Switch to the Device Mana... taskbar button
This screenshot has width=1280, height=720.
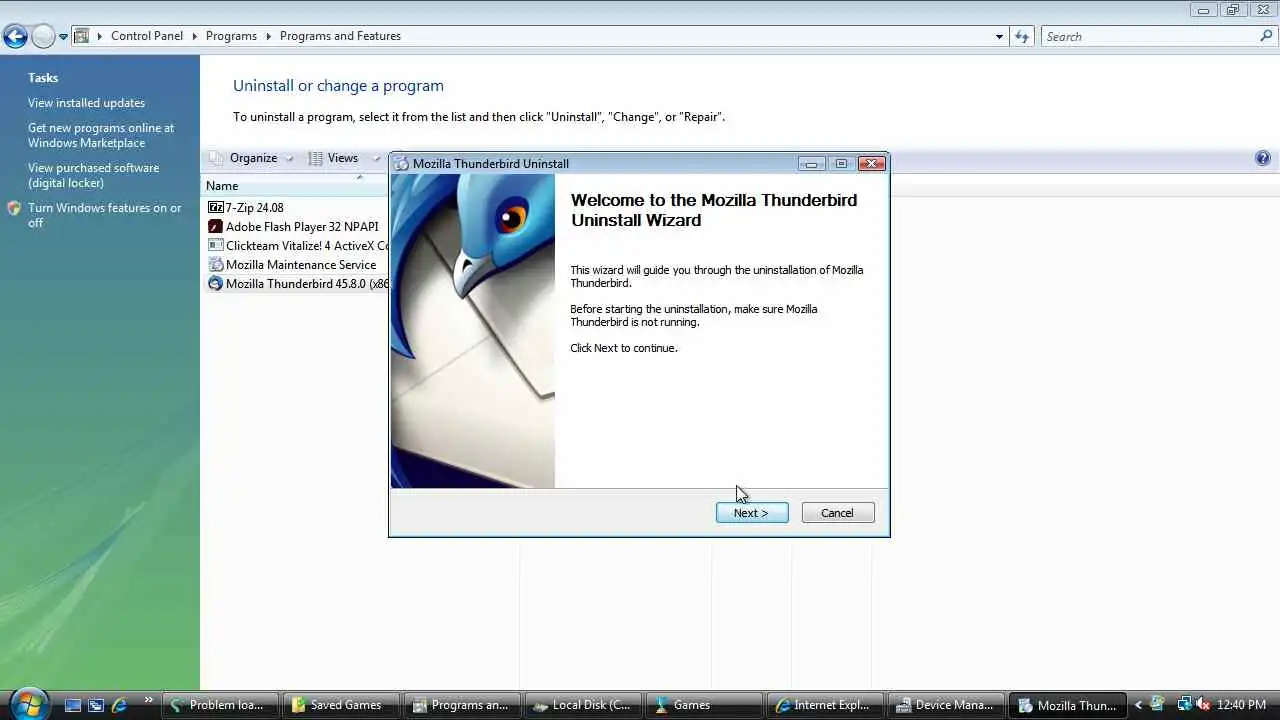[946, 705]
